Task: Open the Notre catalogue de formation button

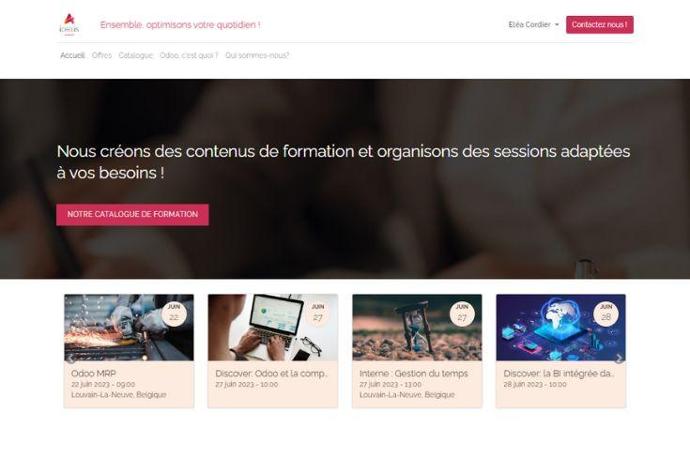Action: click(132, 214)
